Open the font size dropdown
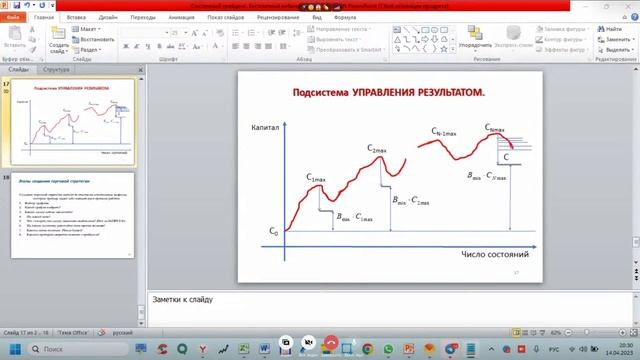This screenshot has width=640, height=360. pos(186,33)
